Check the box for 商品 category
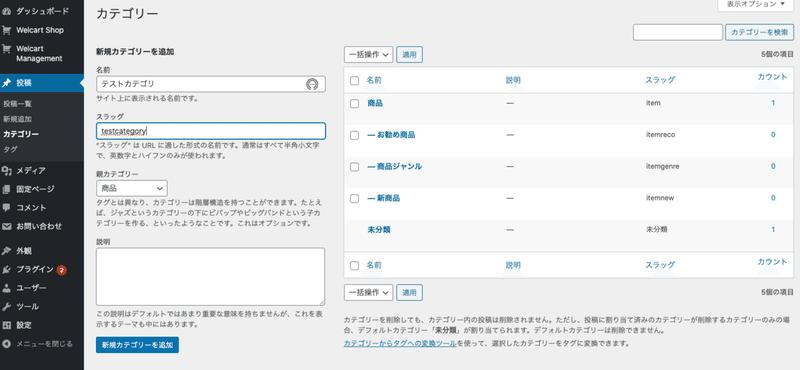The width and height of the screenshot is (800, 370). tap(355, 104)
